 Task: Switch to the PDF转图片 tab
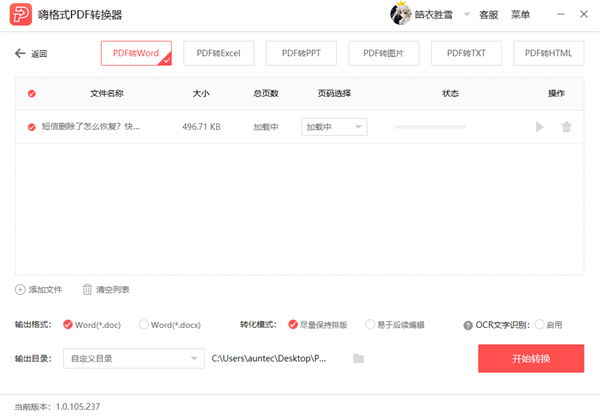click(x=384, y=53)
